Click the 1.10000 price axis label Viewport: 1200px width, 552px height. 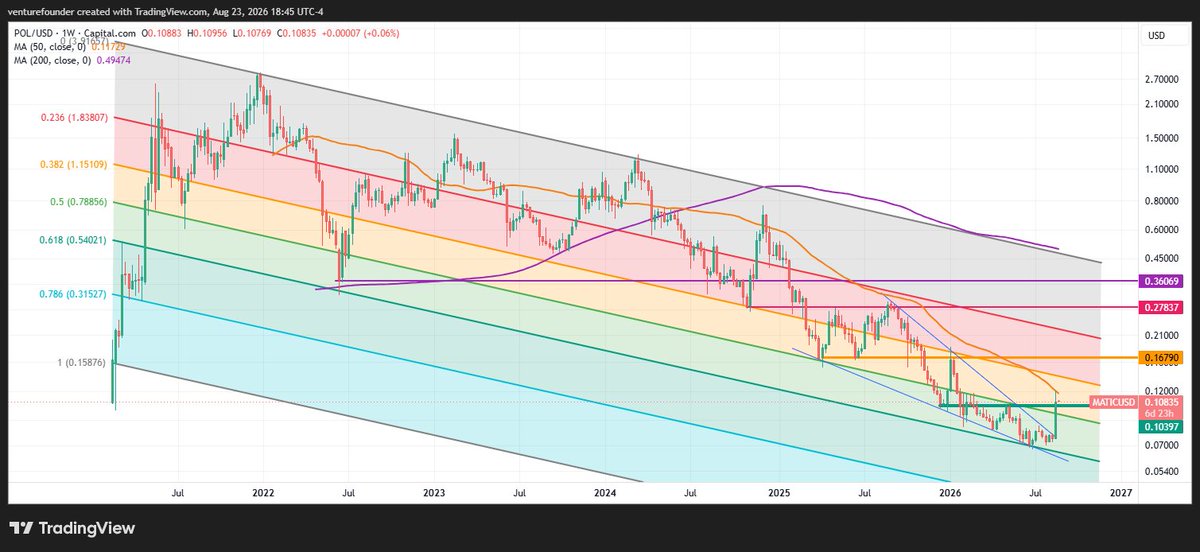[x=1163, y=170]
